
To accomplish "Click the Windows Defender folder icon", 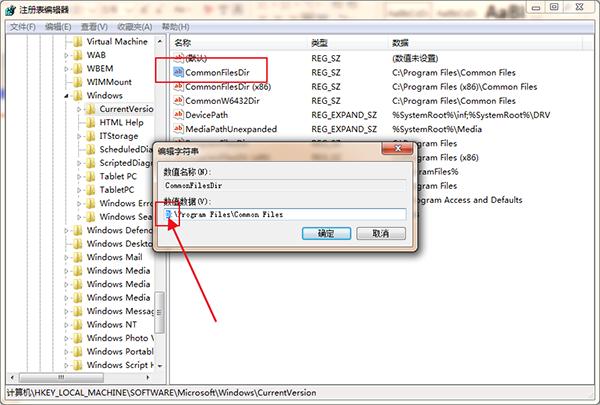I will point(78,230).
